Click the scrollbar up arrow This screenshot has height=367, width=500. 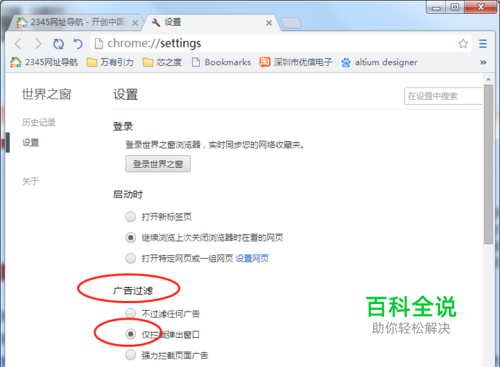pyautogui.click(x=488, y=79)
